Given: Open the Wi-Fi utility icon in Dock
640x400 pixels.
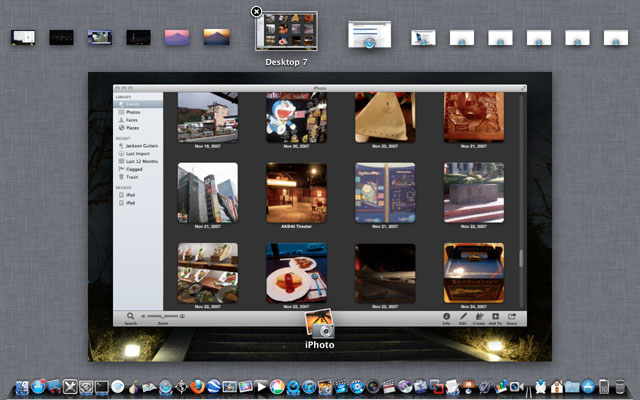Looking at the screenshot, I should click(x=118, y=387).
